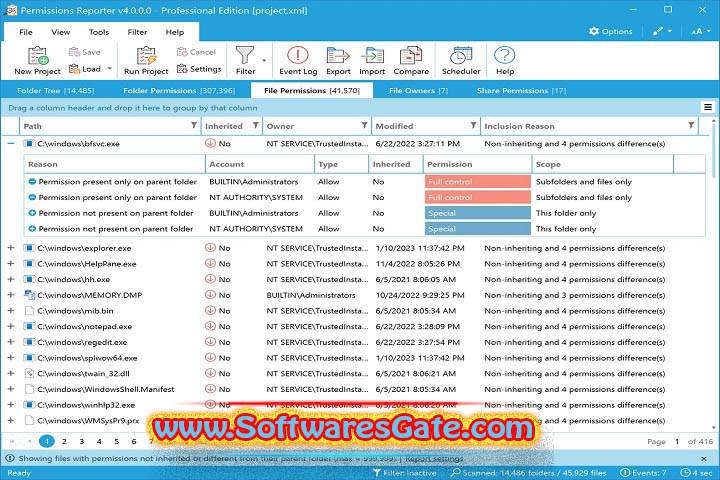Filter the Modified column
This screenshot has height=480, width=720.
473,125
